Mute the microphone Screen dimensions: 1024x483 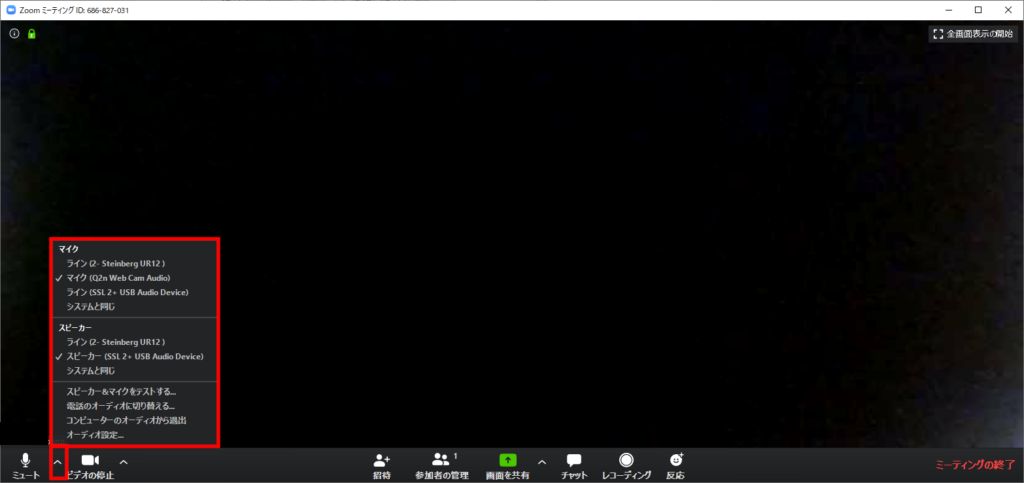point(26,466)
